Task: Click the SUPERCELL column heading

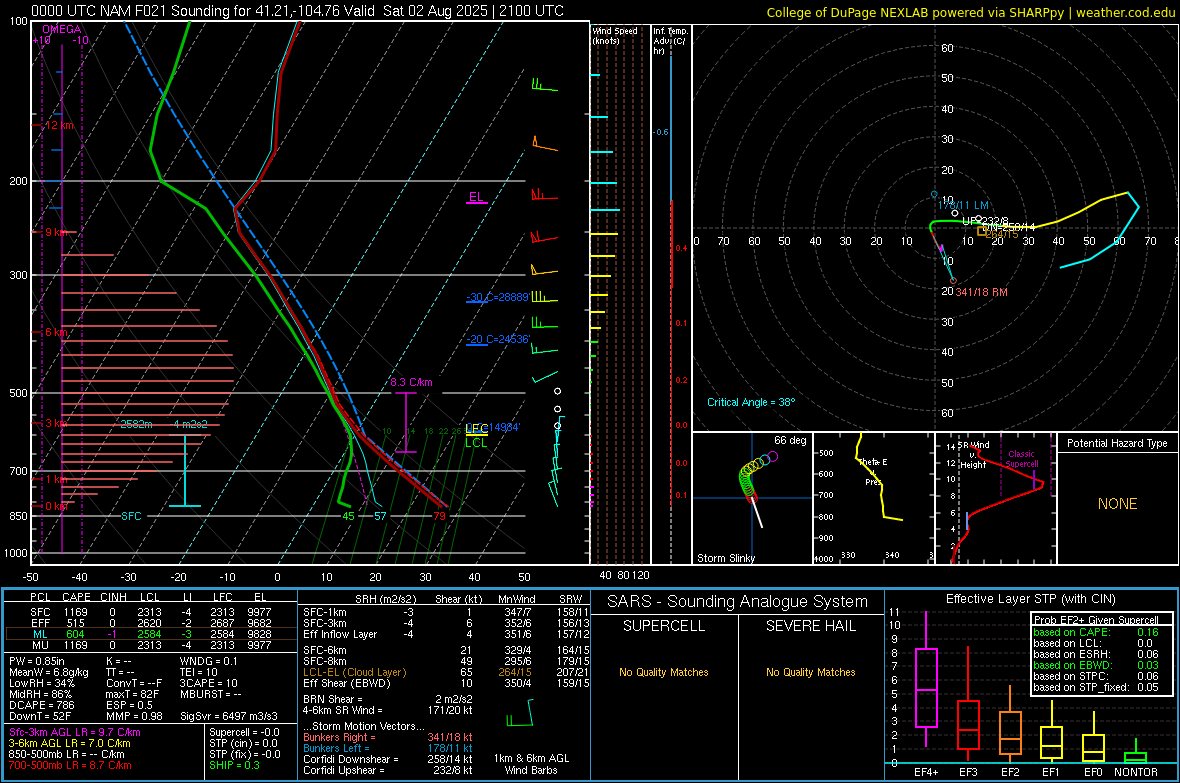Action: 664,626
